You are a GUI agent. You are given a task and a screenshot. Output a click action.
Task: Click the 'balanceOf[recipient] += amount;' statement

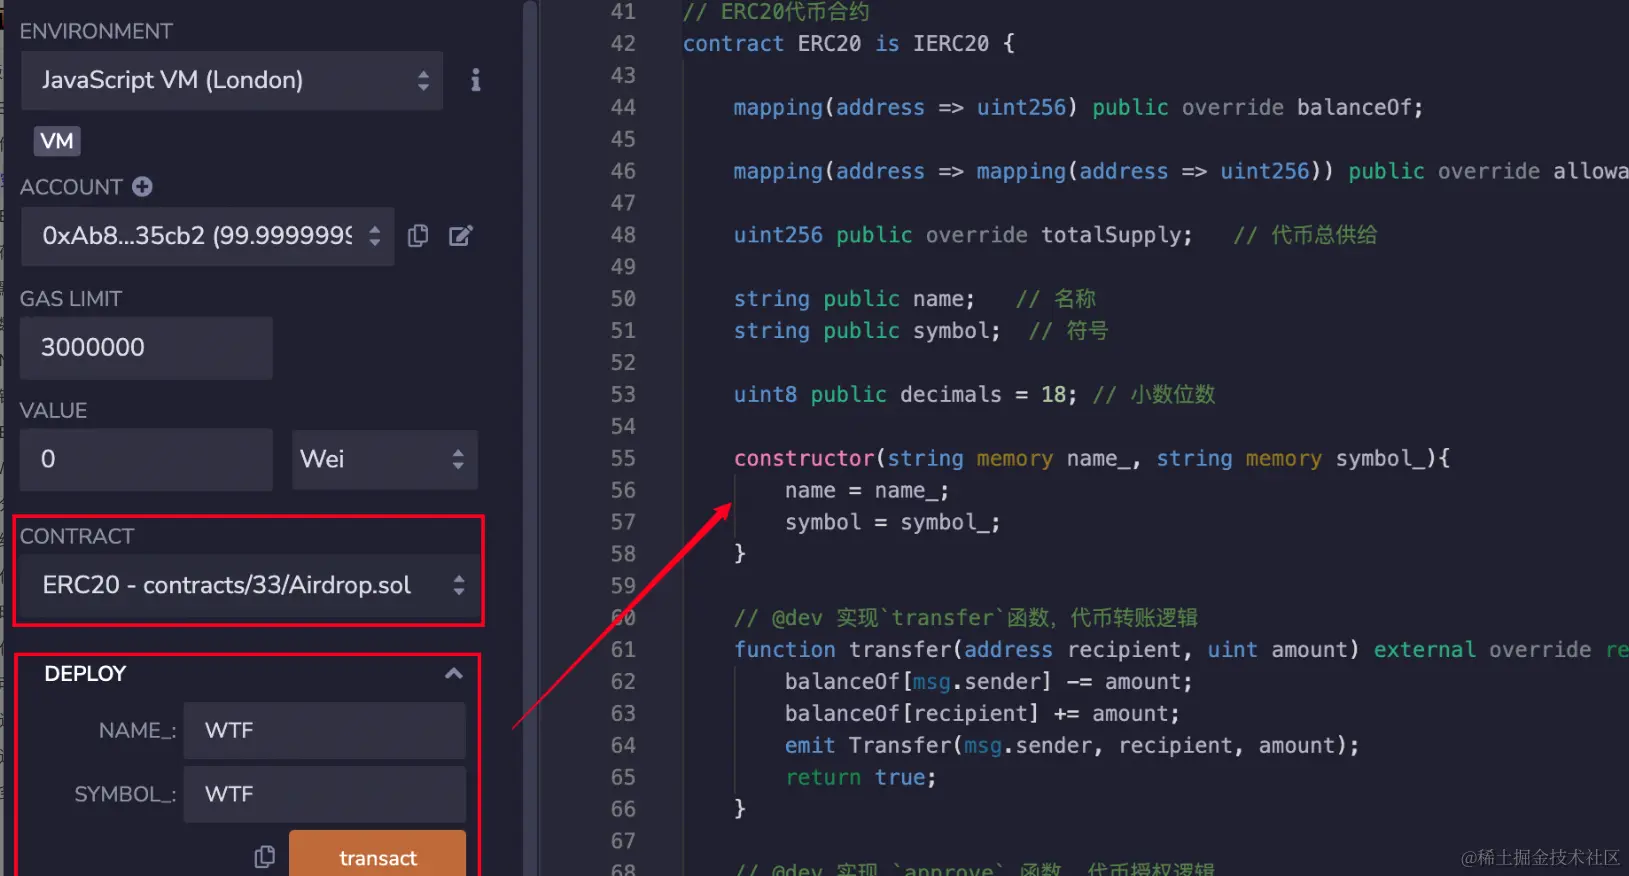(x=982, y=714)
